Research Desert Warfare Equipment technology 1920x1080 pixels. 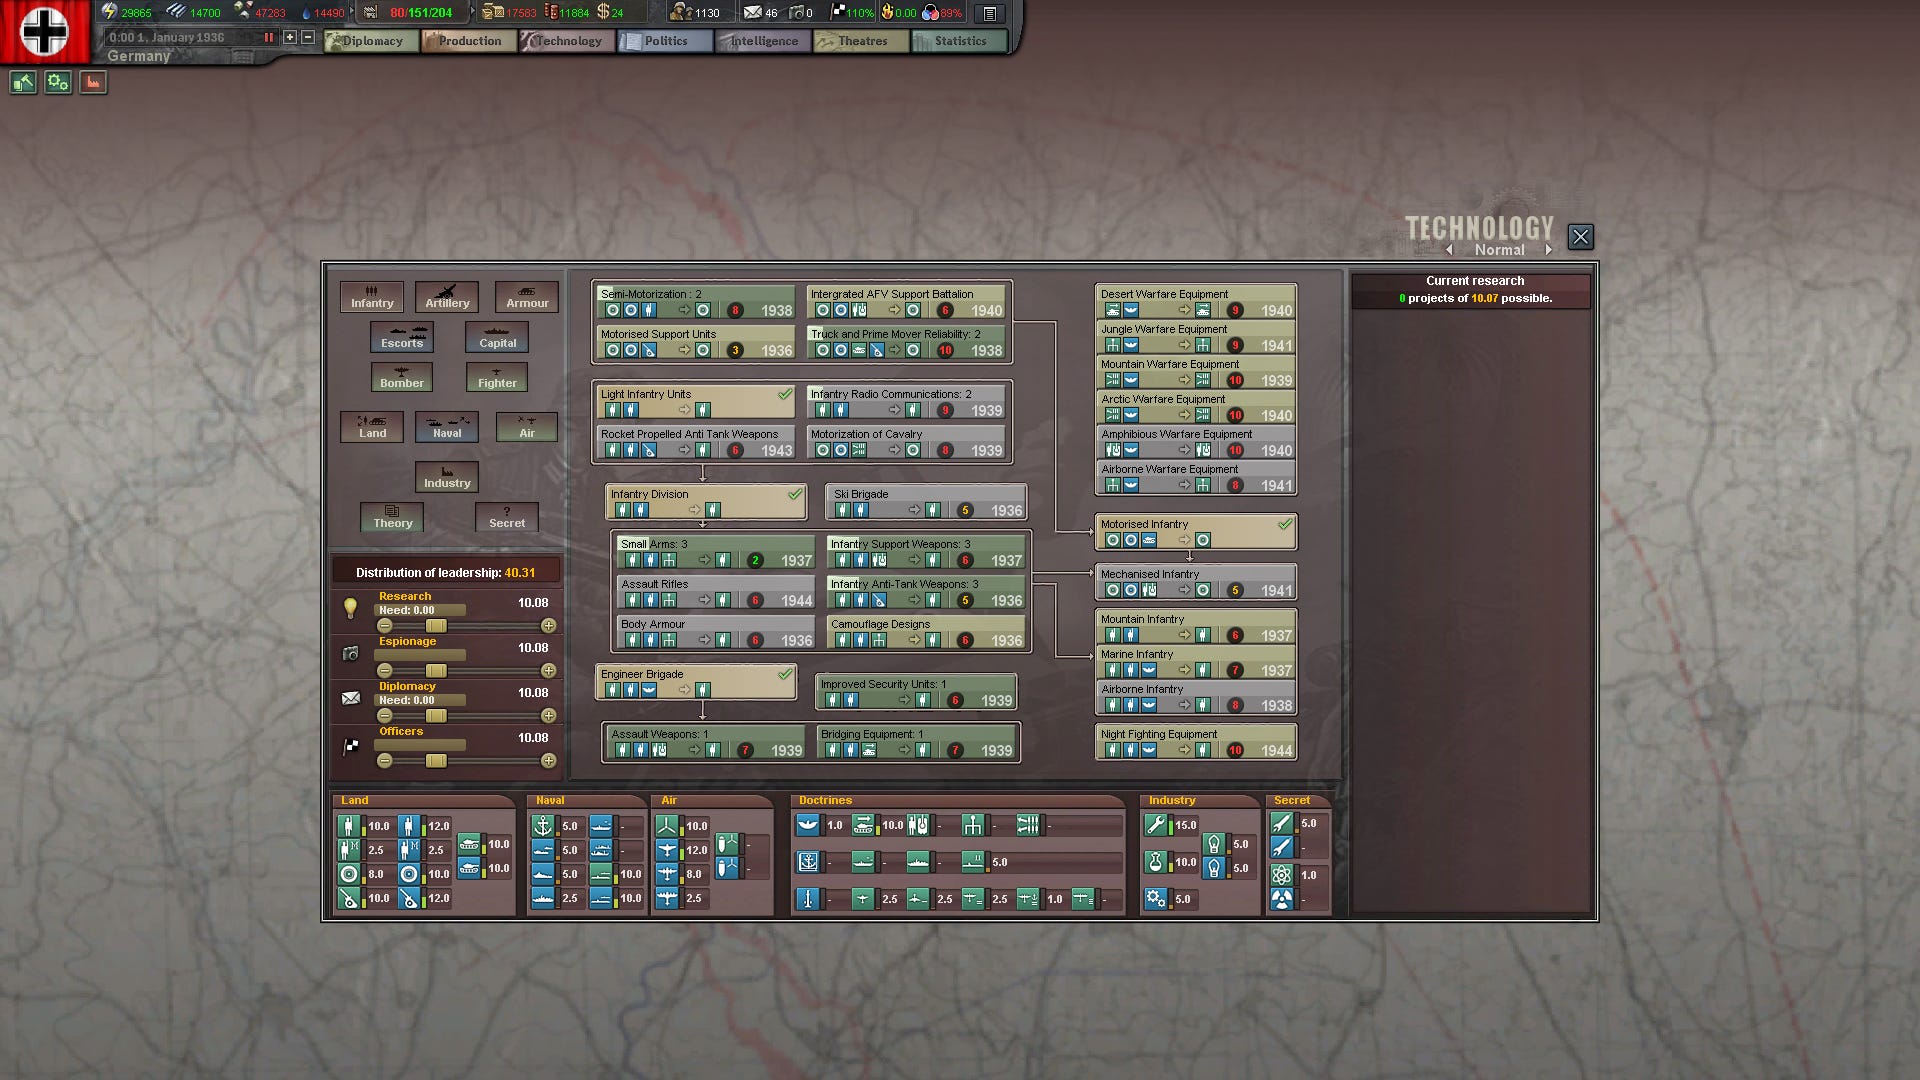pyautogui.click(x=1196, y=302)
